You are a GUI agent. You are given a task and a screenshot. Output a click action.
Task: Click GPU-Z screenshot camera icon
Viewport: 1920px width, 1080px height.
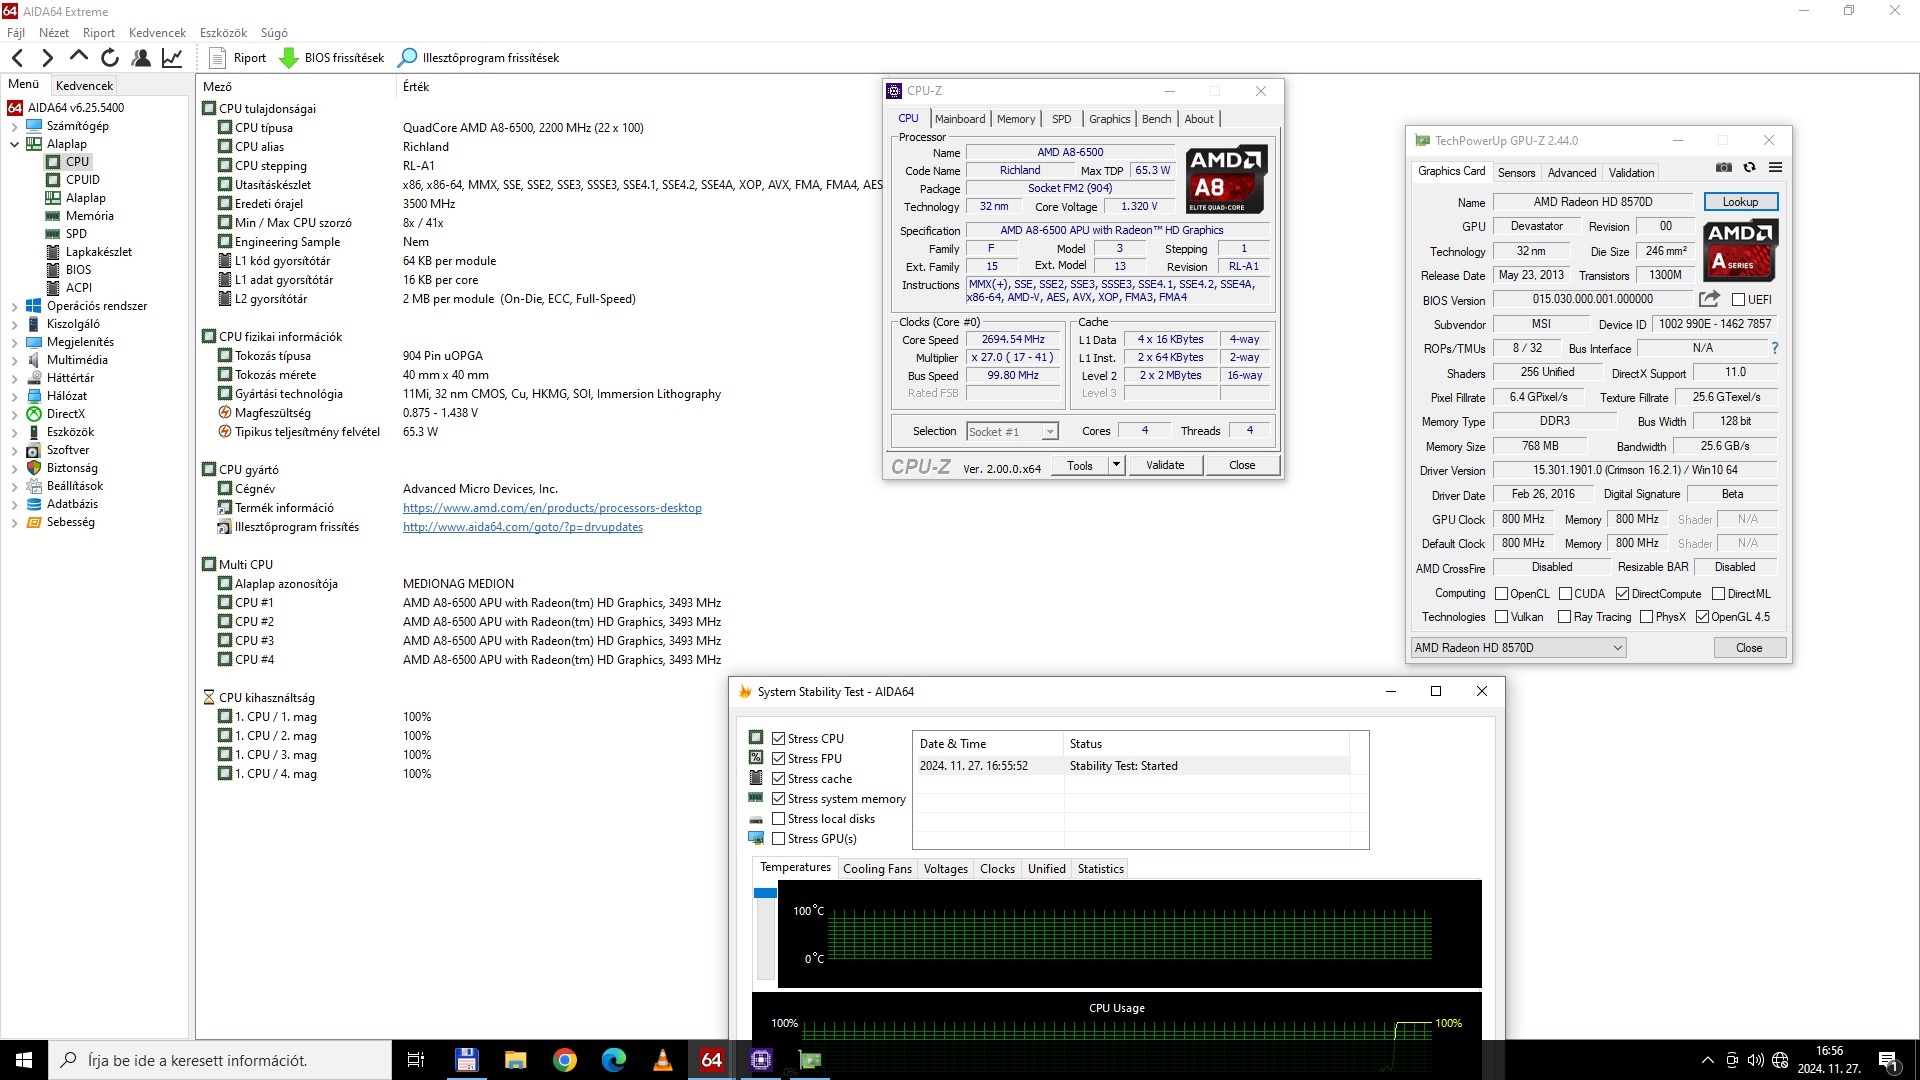coord(1724,168)
